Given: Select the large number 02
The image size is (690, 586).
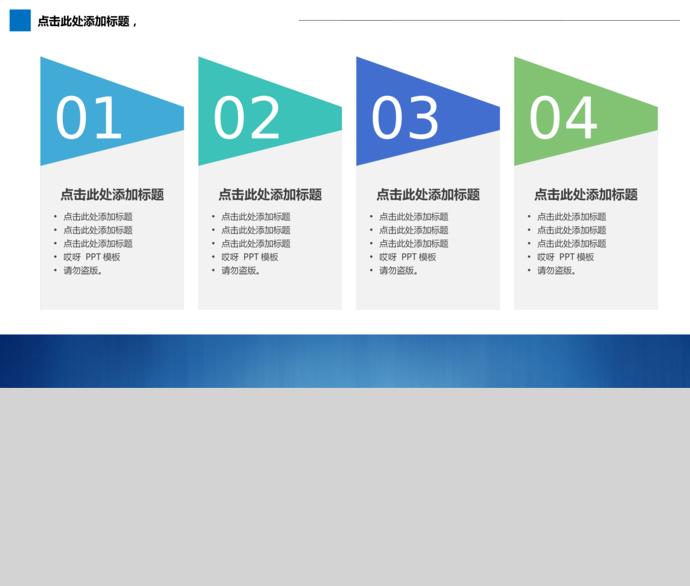Looking at the screenshot, I should [246, 118].
